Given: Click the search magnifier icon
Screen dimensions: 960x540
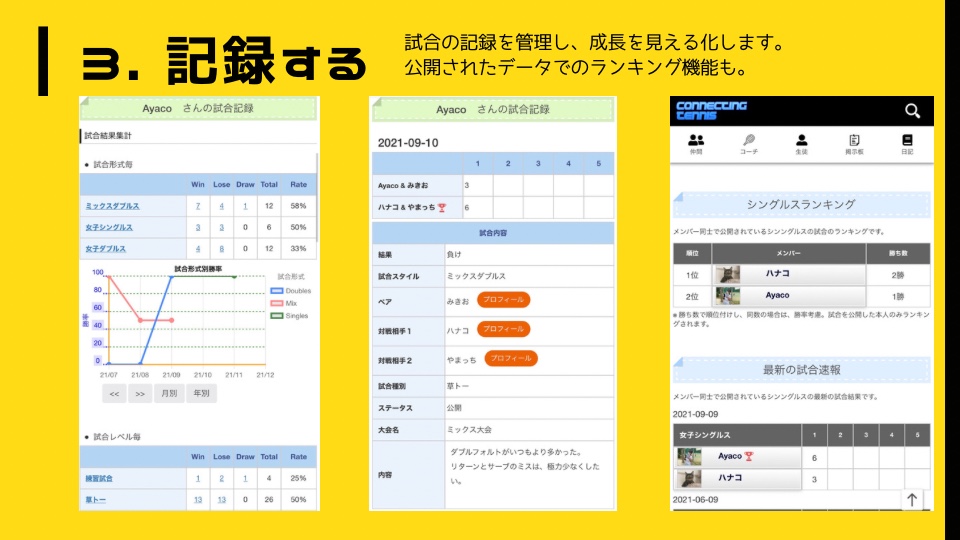Looking at the screenshot, I should point(911,111).
